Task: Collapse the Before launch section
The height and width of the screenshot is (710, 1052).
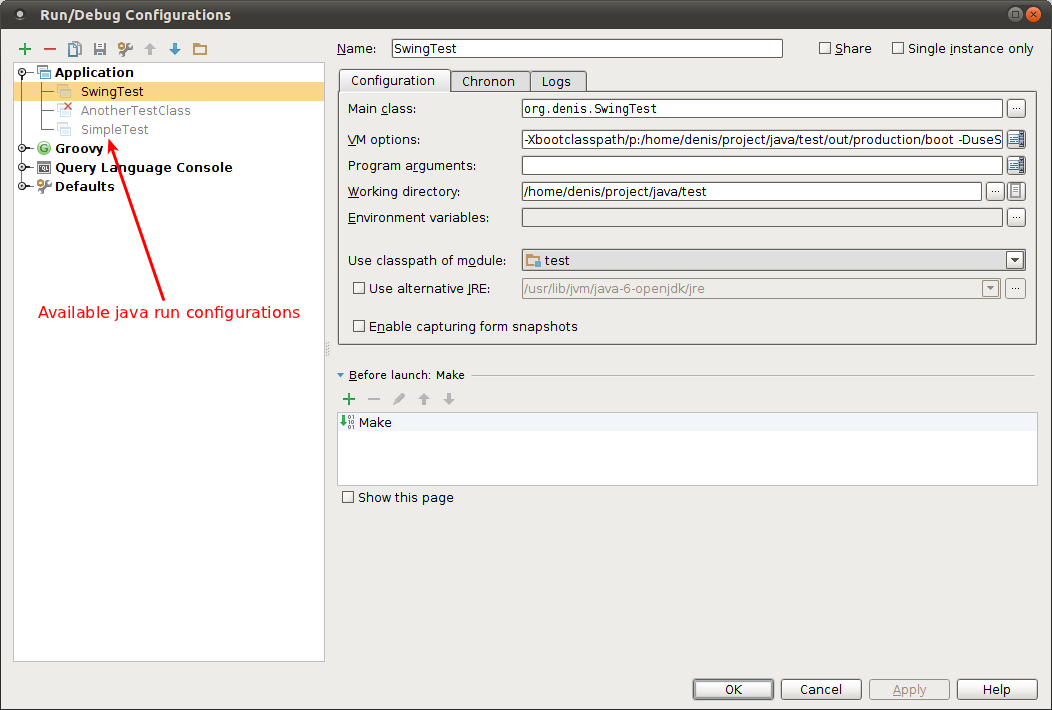Action: (341, 375)
